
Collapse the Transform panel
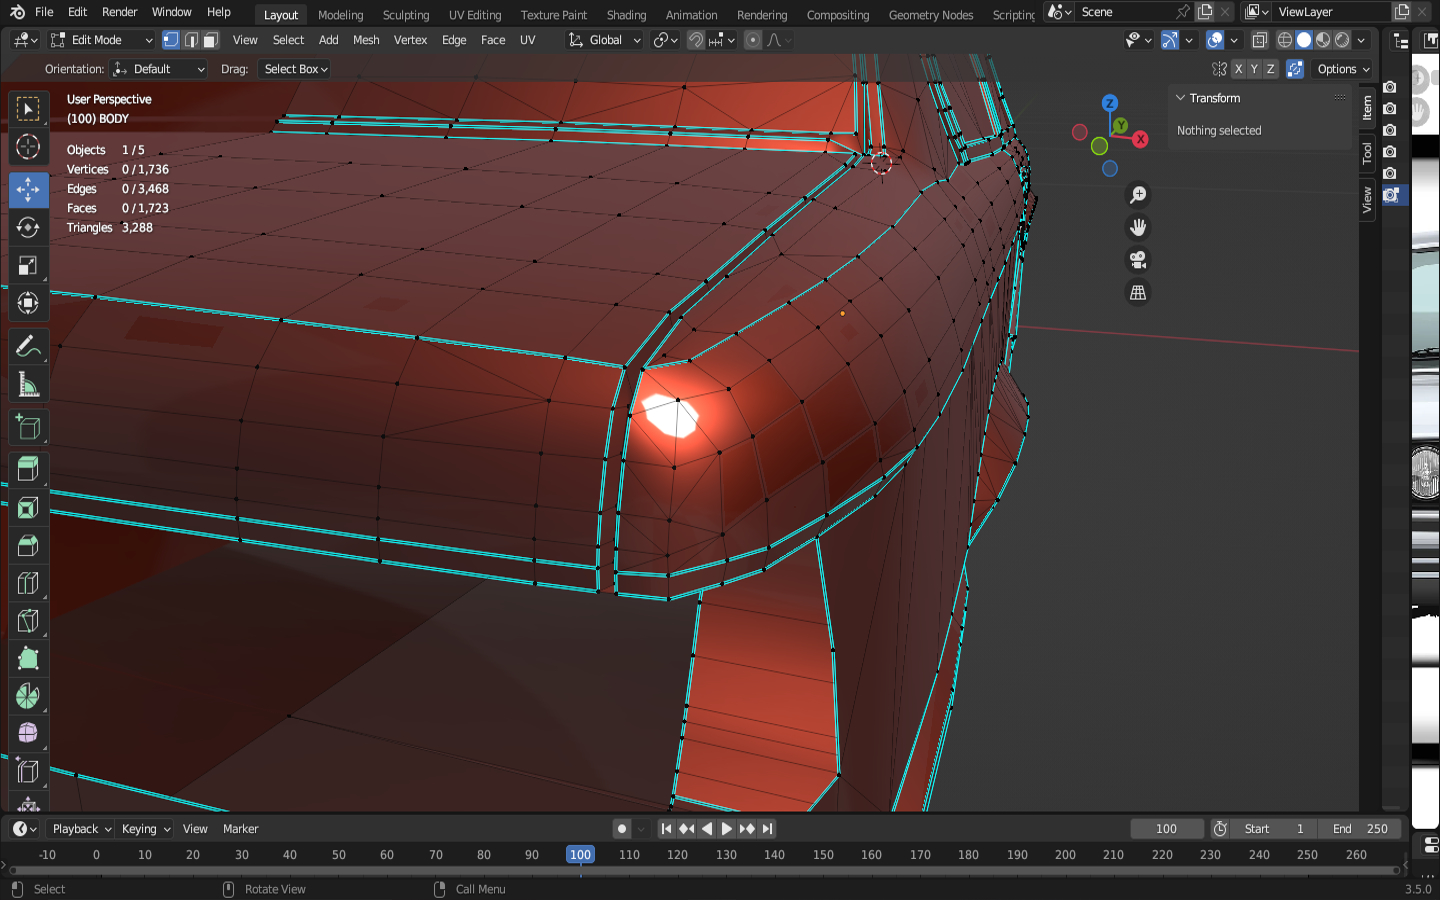[x=1181, y=98]
